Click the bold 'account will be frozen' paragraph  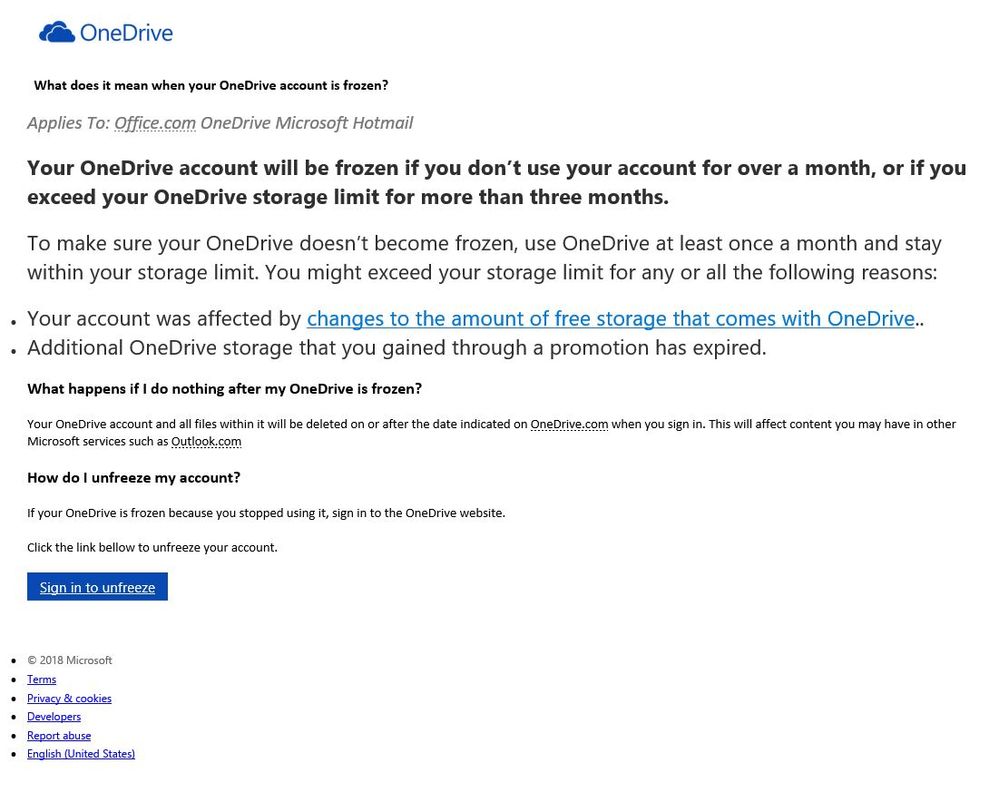pos(496,182)
